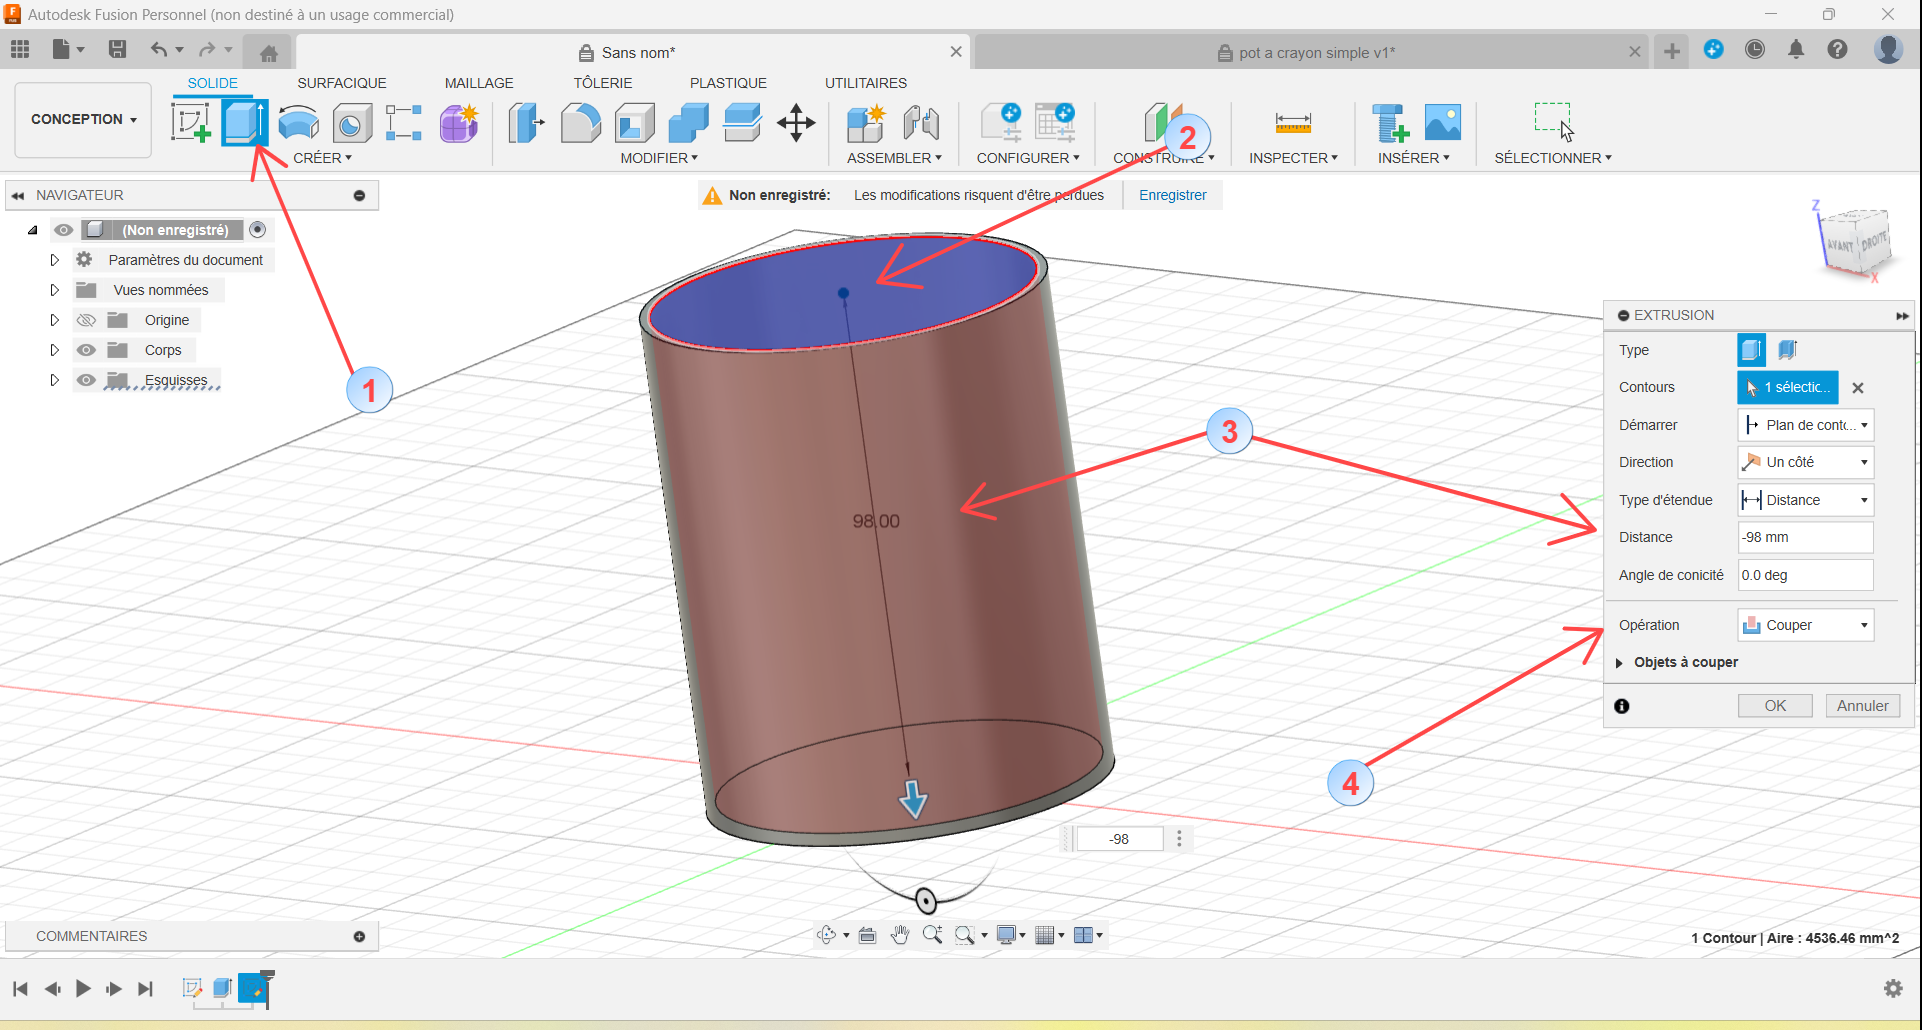Viewport: 1922px width, 1030px height.
Task: Select the Create Sketch tool icon
Action: pyautogui.click(x=190, y=123)
